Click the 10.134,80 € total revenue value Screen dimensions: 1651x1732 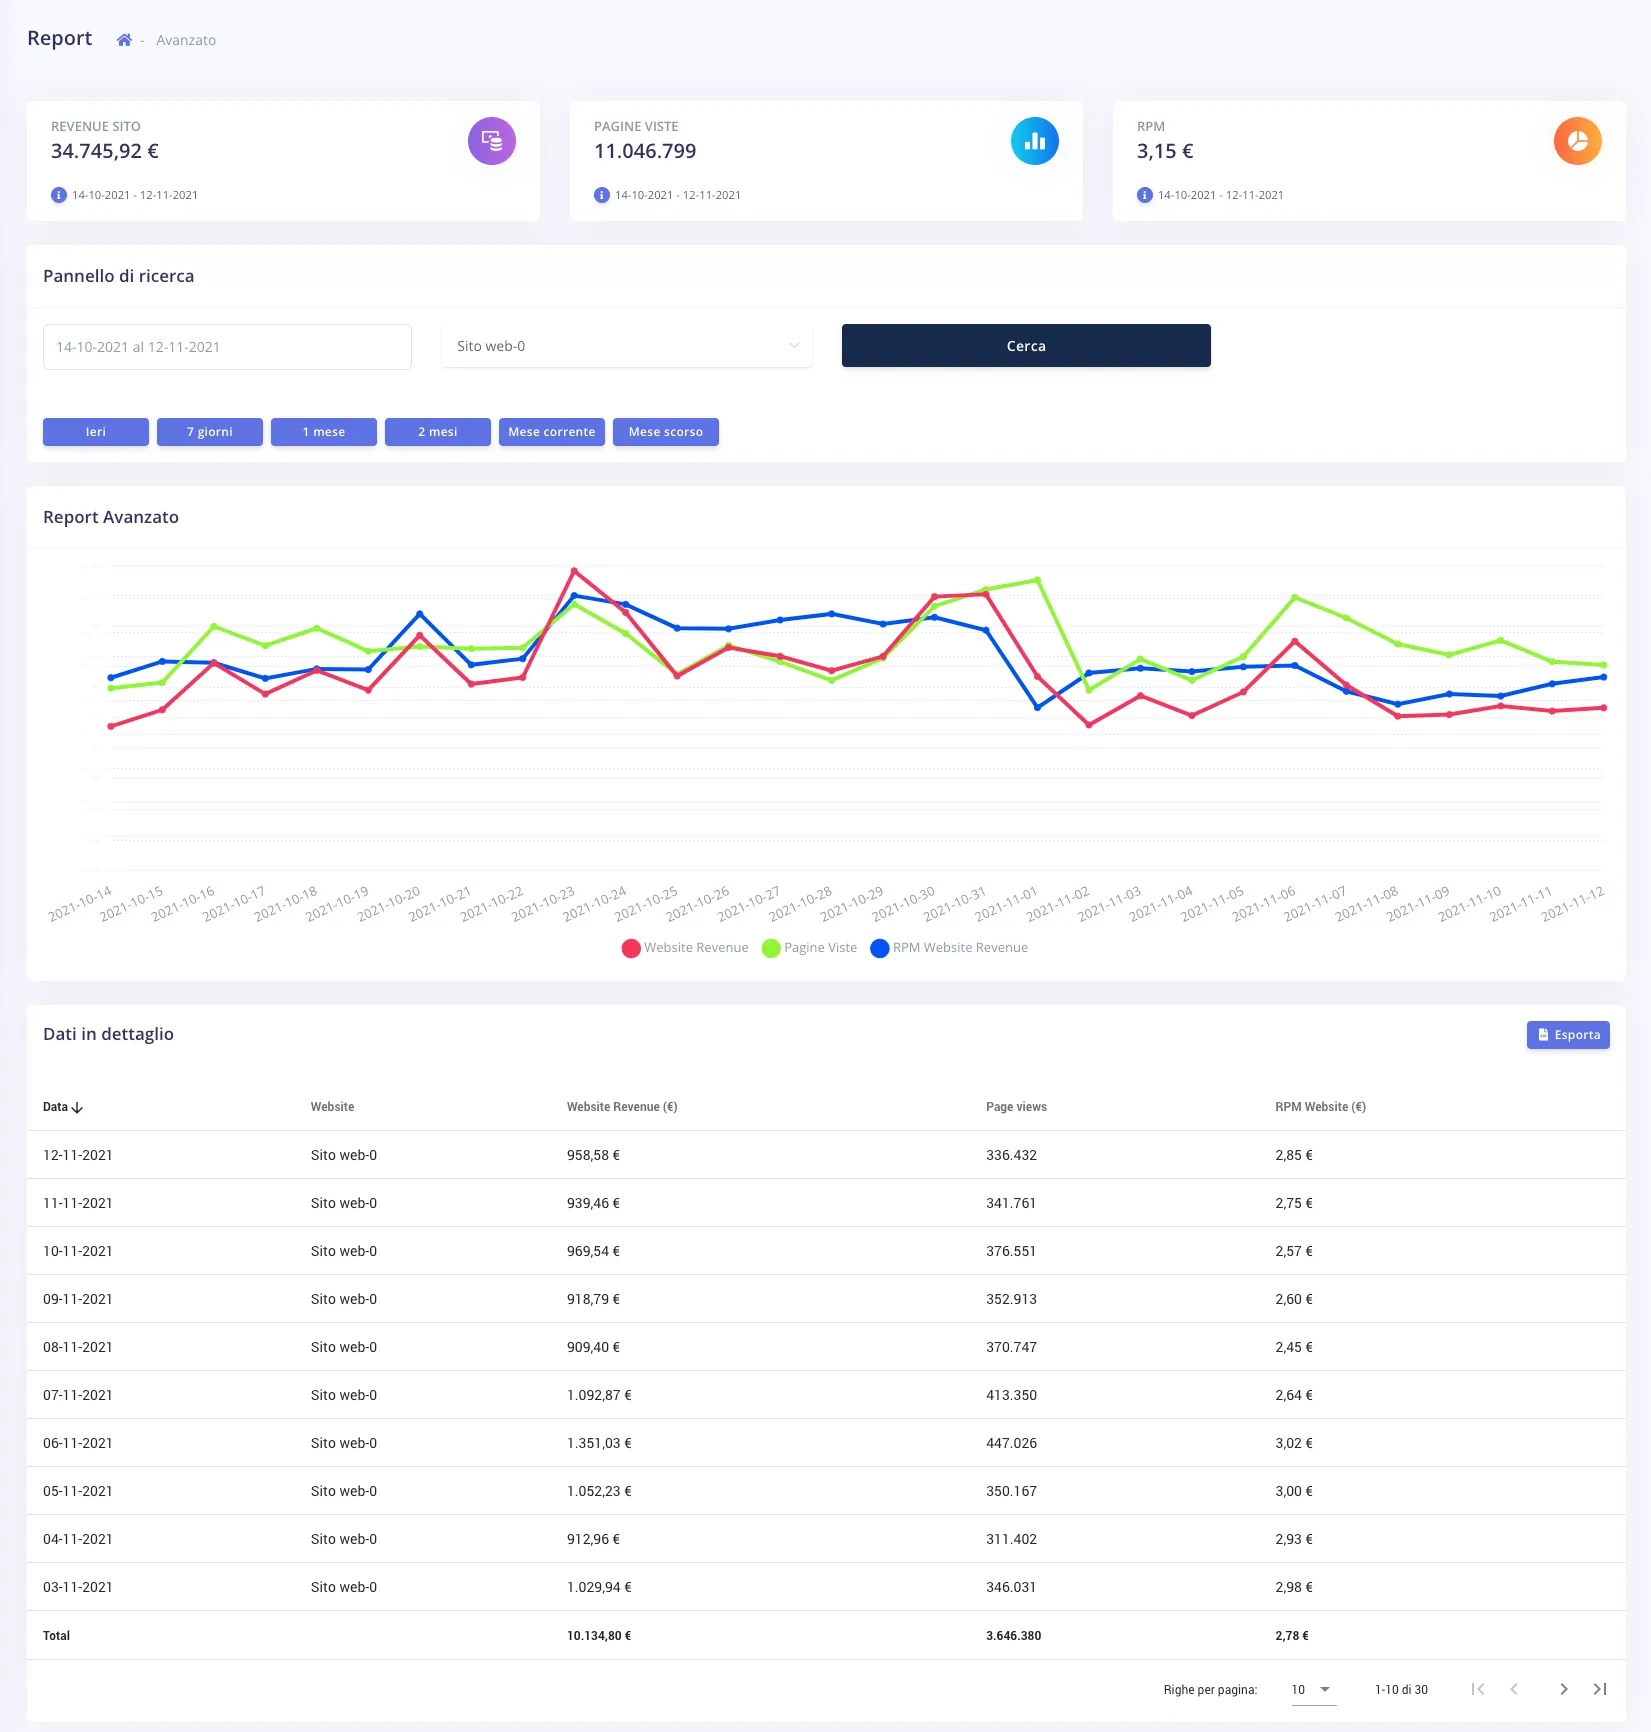[x=599, y=1636]
